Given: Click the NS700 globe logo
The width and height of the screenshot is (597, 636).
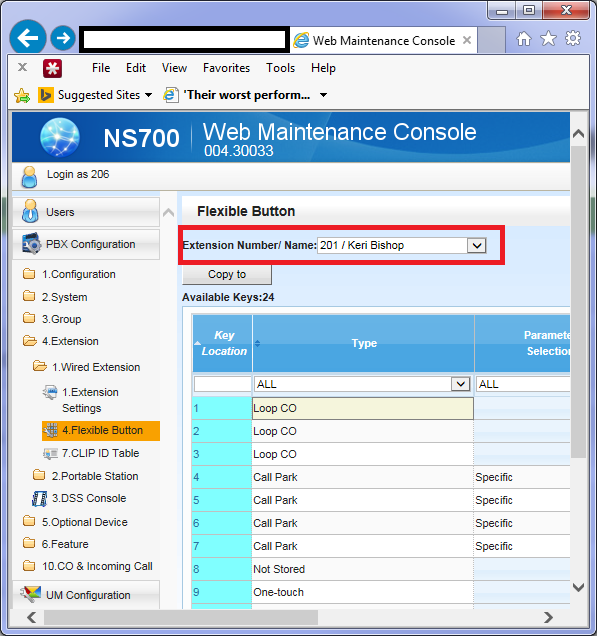Looking at the screenshot, I should [x=60, y=138].
